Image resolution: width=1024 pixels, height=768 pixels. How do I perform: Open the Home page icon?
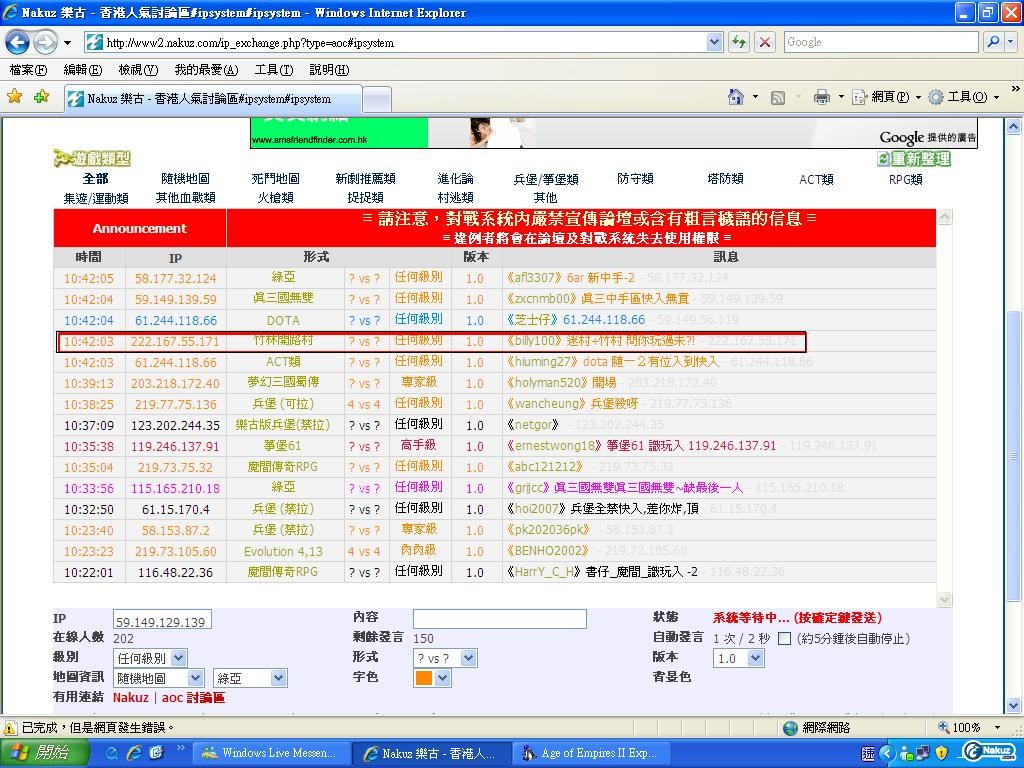tap(736, 97)
